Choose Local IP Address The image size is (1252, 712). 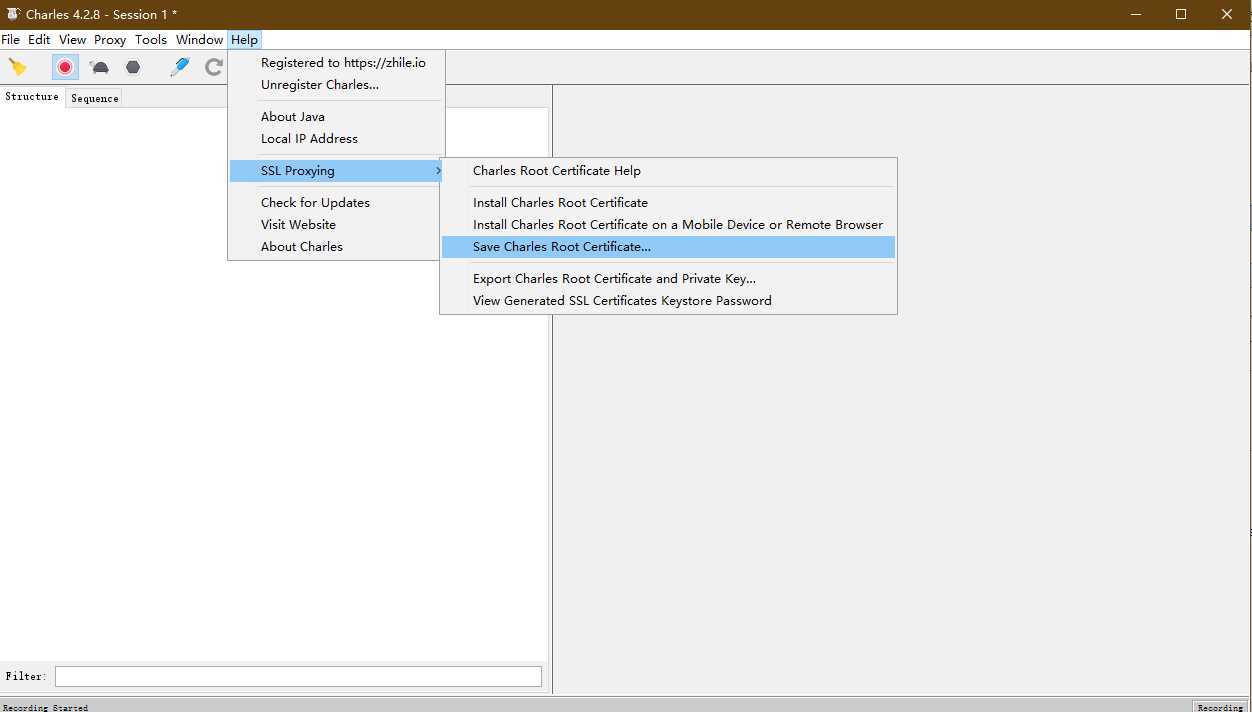pyautogui.click(x=336, y=139)
